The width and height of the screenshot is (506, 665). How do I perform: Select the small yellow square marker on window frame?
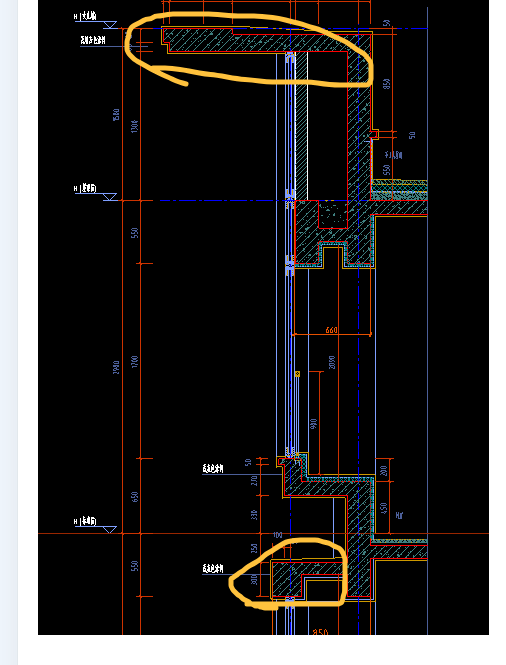click(x=297, y=374)
